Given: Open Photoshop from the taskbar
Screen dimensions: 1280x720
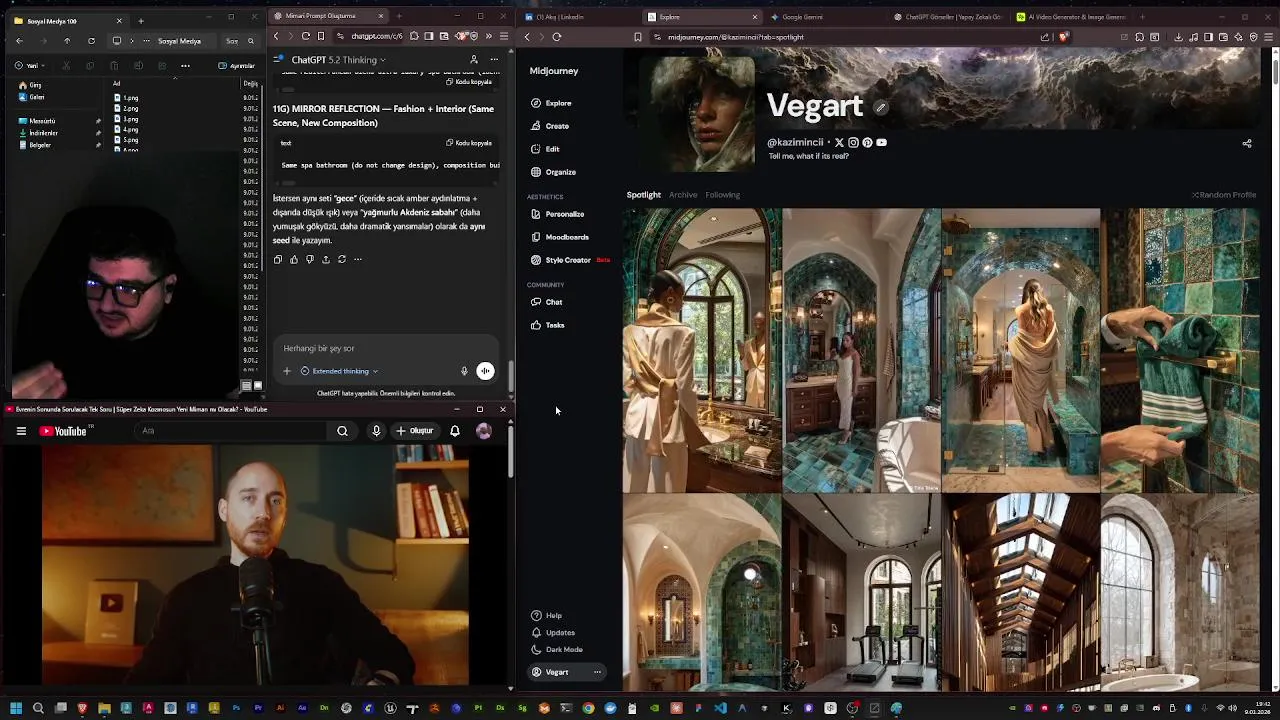Looking at the screenshot, I should click(x=236, y=709).
